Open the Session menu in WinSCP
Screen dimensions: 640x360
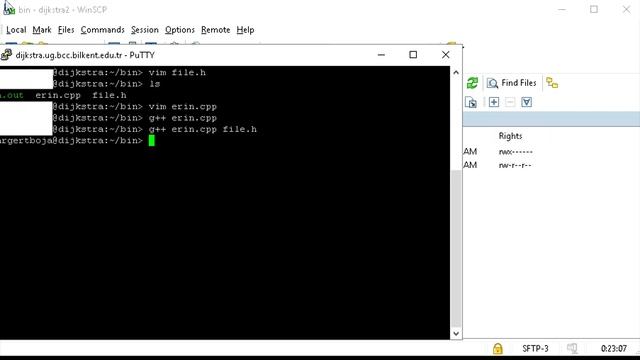click(144, 30)
